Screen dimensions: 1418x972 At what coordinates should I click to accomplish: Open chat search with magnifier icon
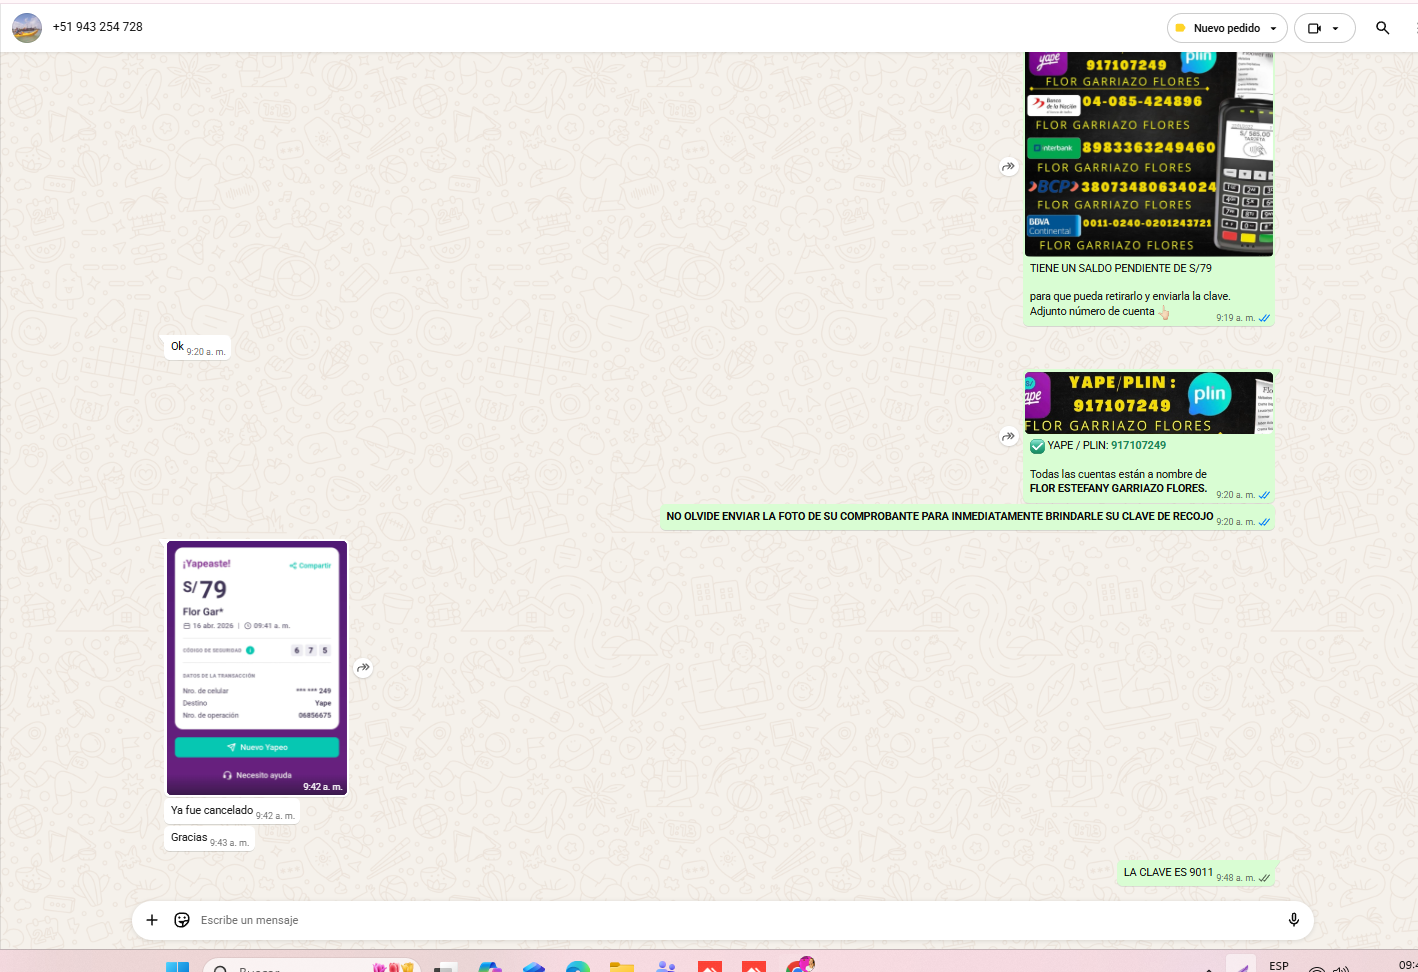point(1382,28)
